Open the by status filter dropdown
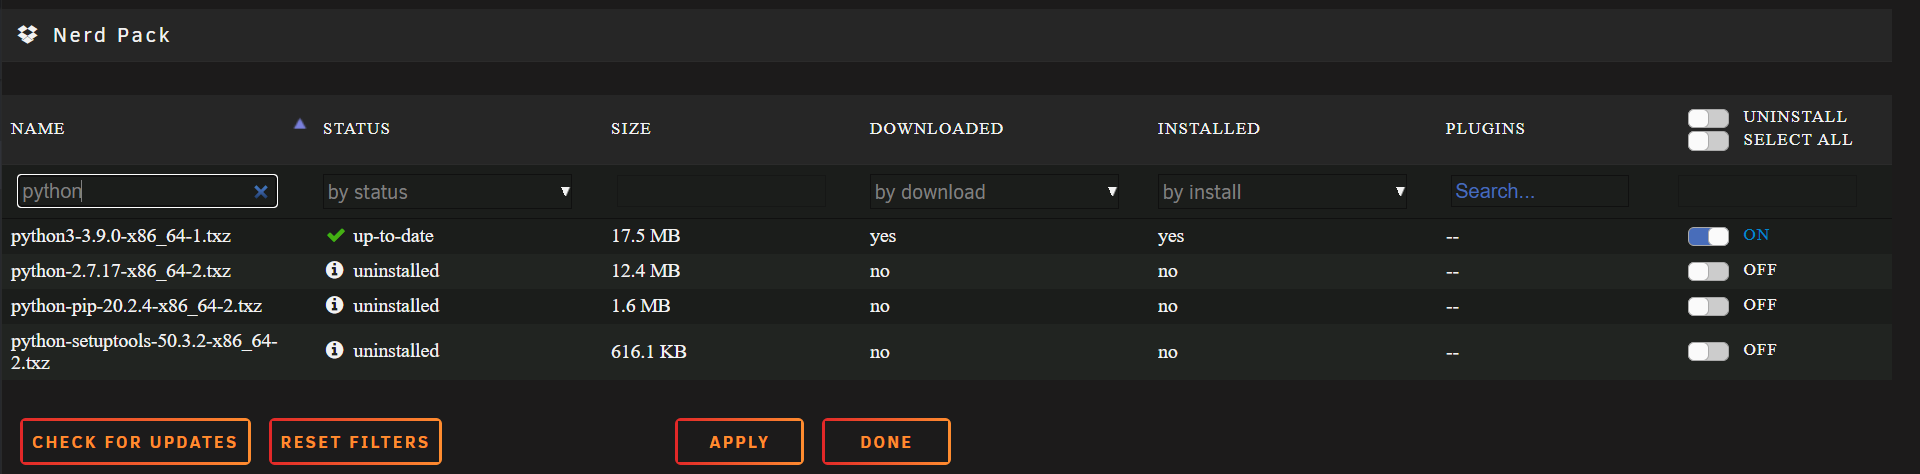The image size is (1920, 474). point(448,191)
